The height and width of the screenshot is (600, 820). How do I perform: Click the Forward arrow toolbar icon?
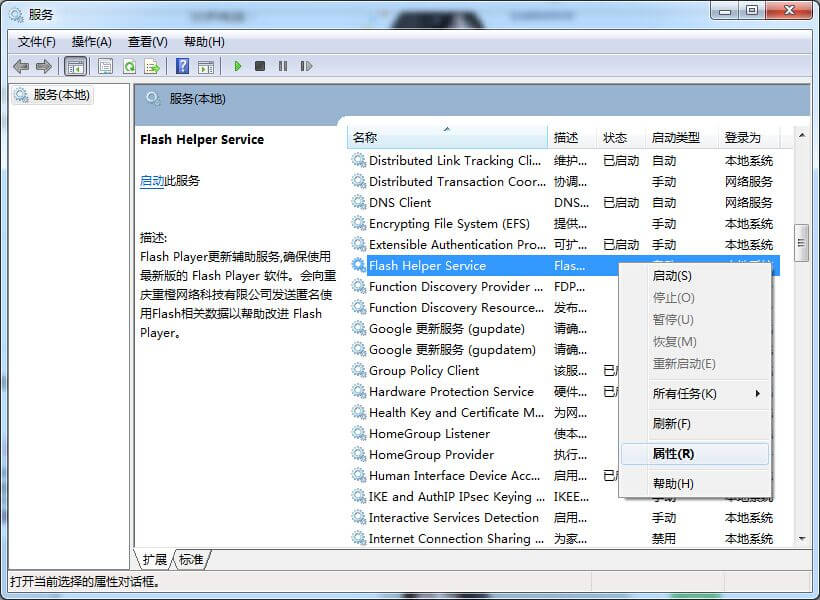pyautogui.click(x=43, y=66)
